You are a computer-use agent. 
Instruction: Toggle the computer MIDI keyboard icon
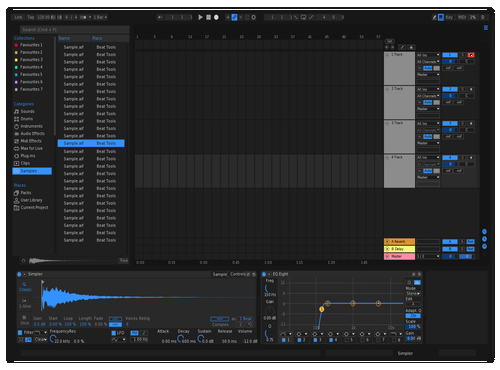(441, 17)
